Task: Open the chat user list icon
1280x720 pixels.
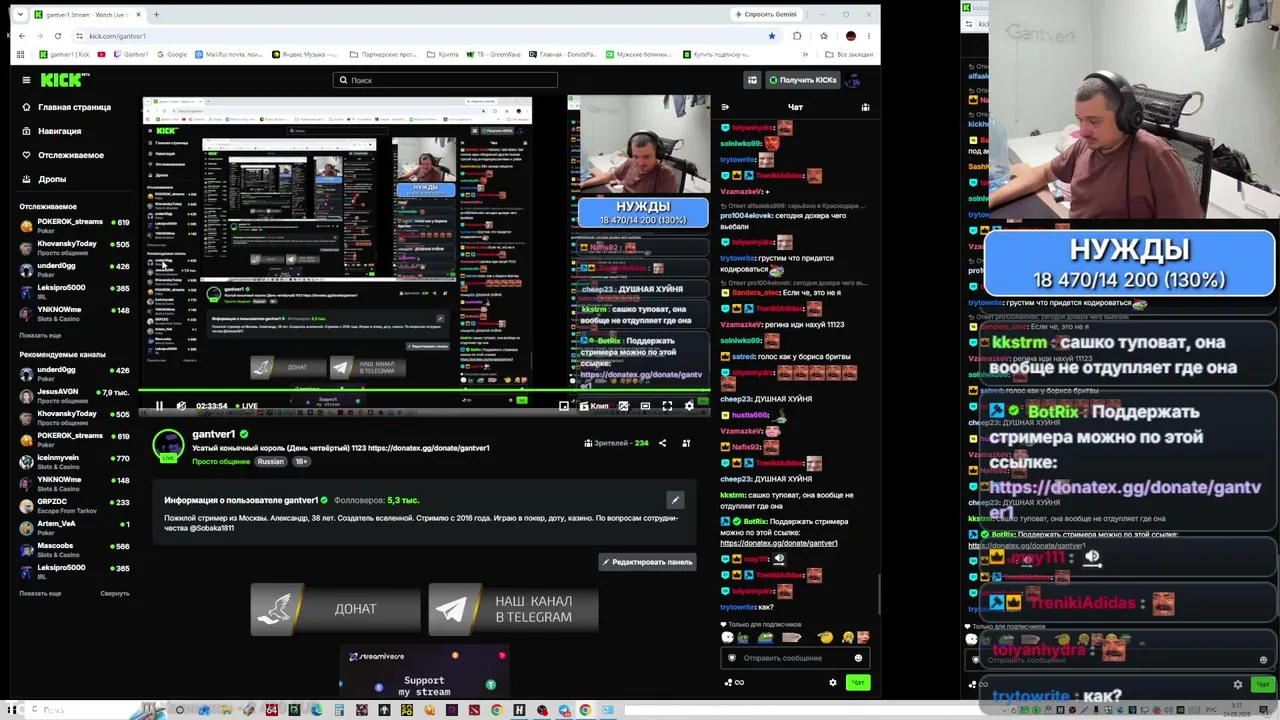Action: coord(865,107)
